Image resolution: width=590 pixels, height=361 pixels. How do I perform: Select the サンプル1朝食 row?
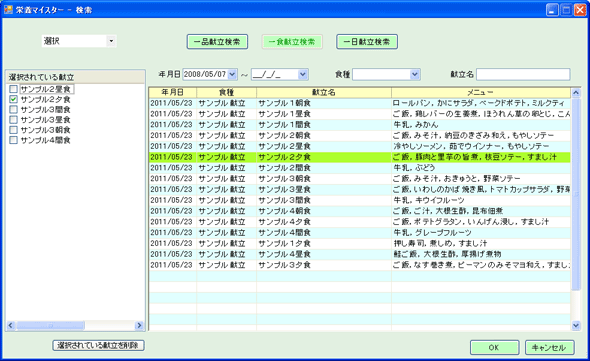pos(360,103)
